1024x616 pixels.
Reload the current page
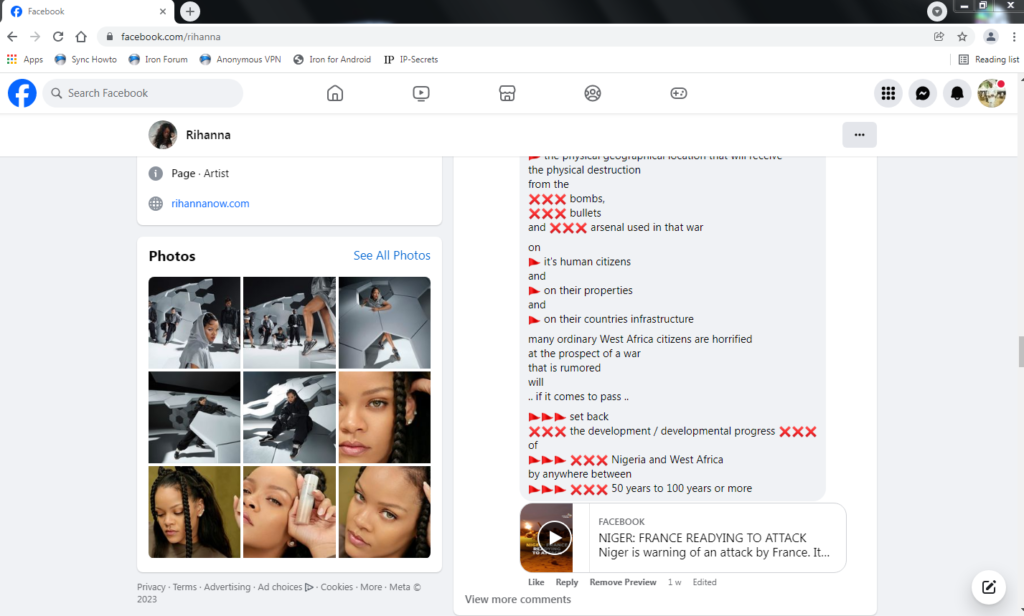pyautogui.click(x=58, y=37)
